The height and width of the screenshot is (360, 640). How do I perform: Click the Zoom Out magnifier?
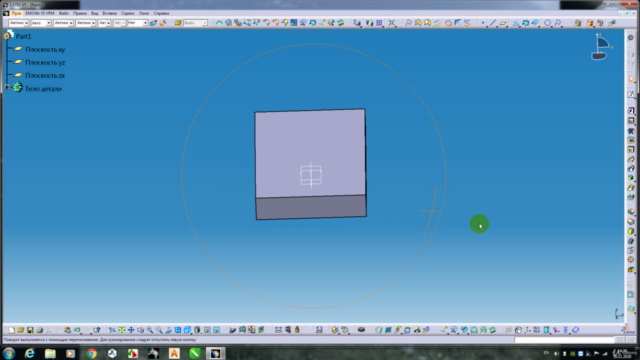pos(159,330)
